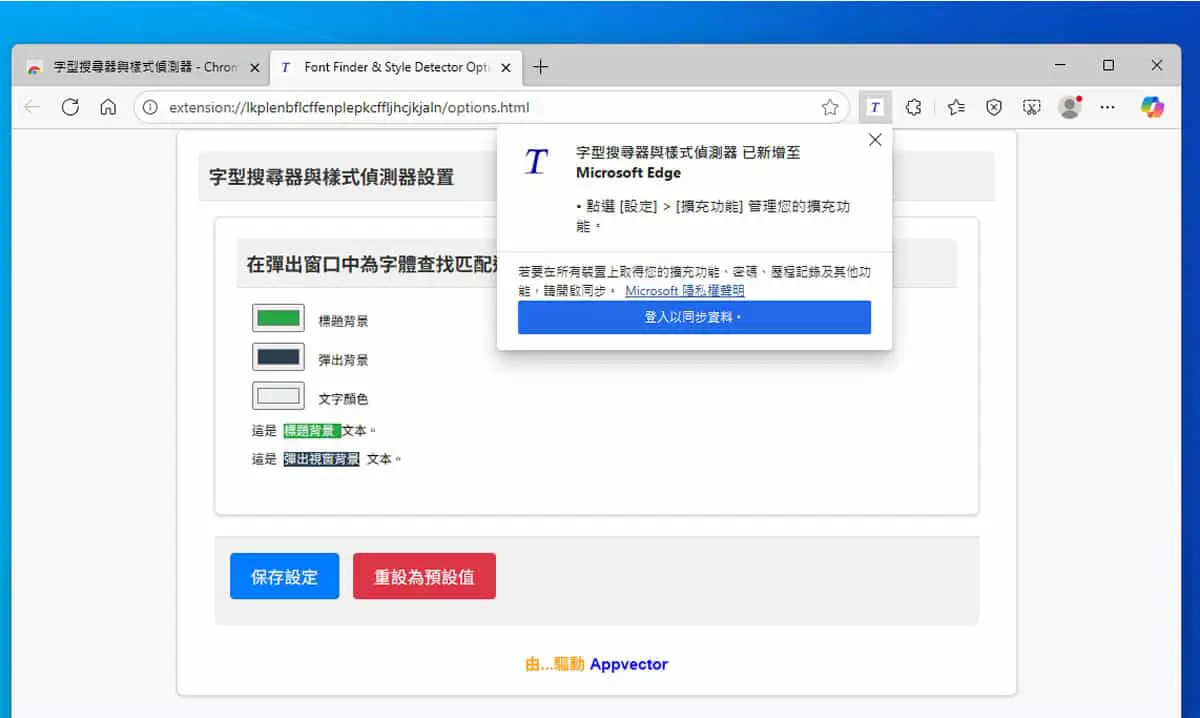The height and width of the screenshot is (718, 1200).
Task: Open Browser essentials shield icon
Action: point(993,107)
